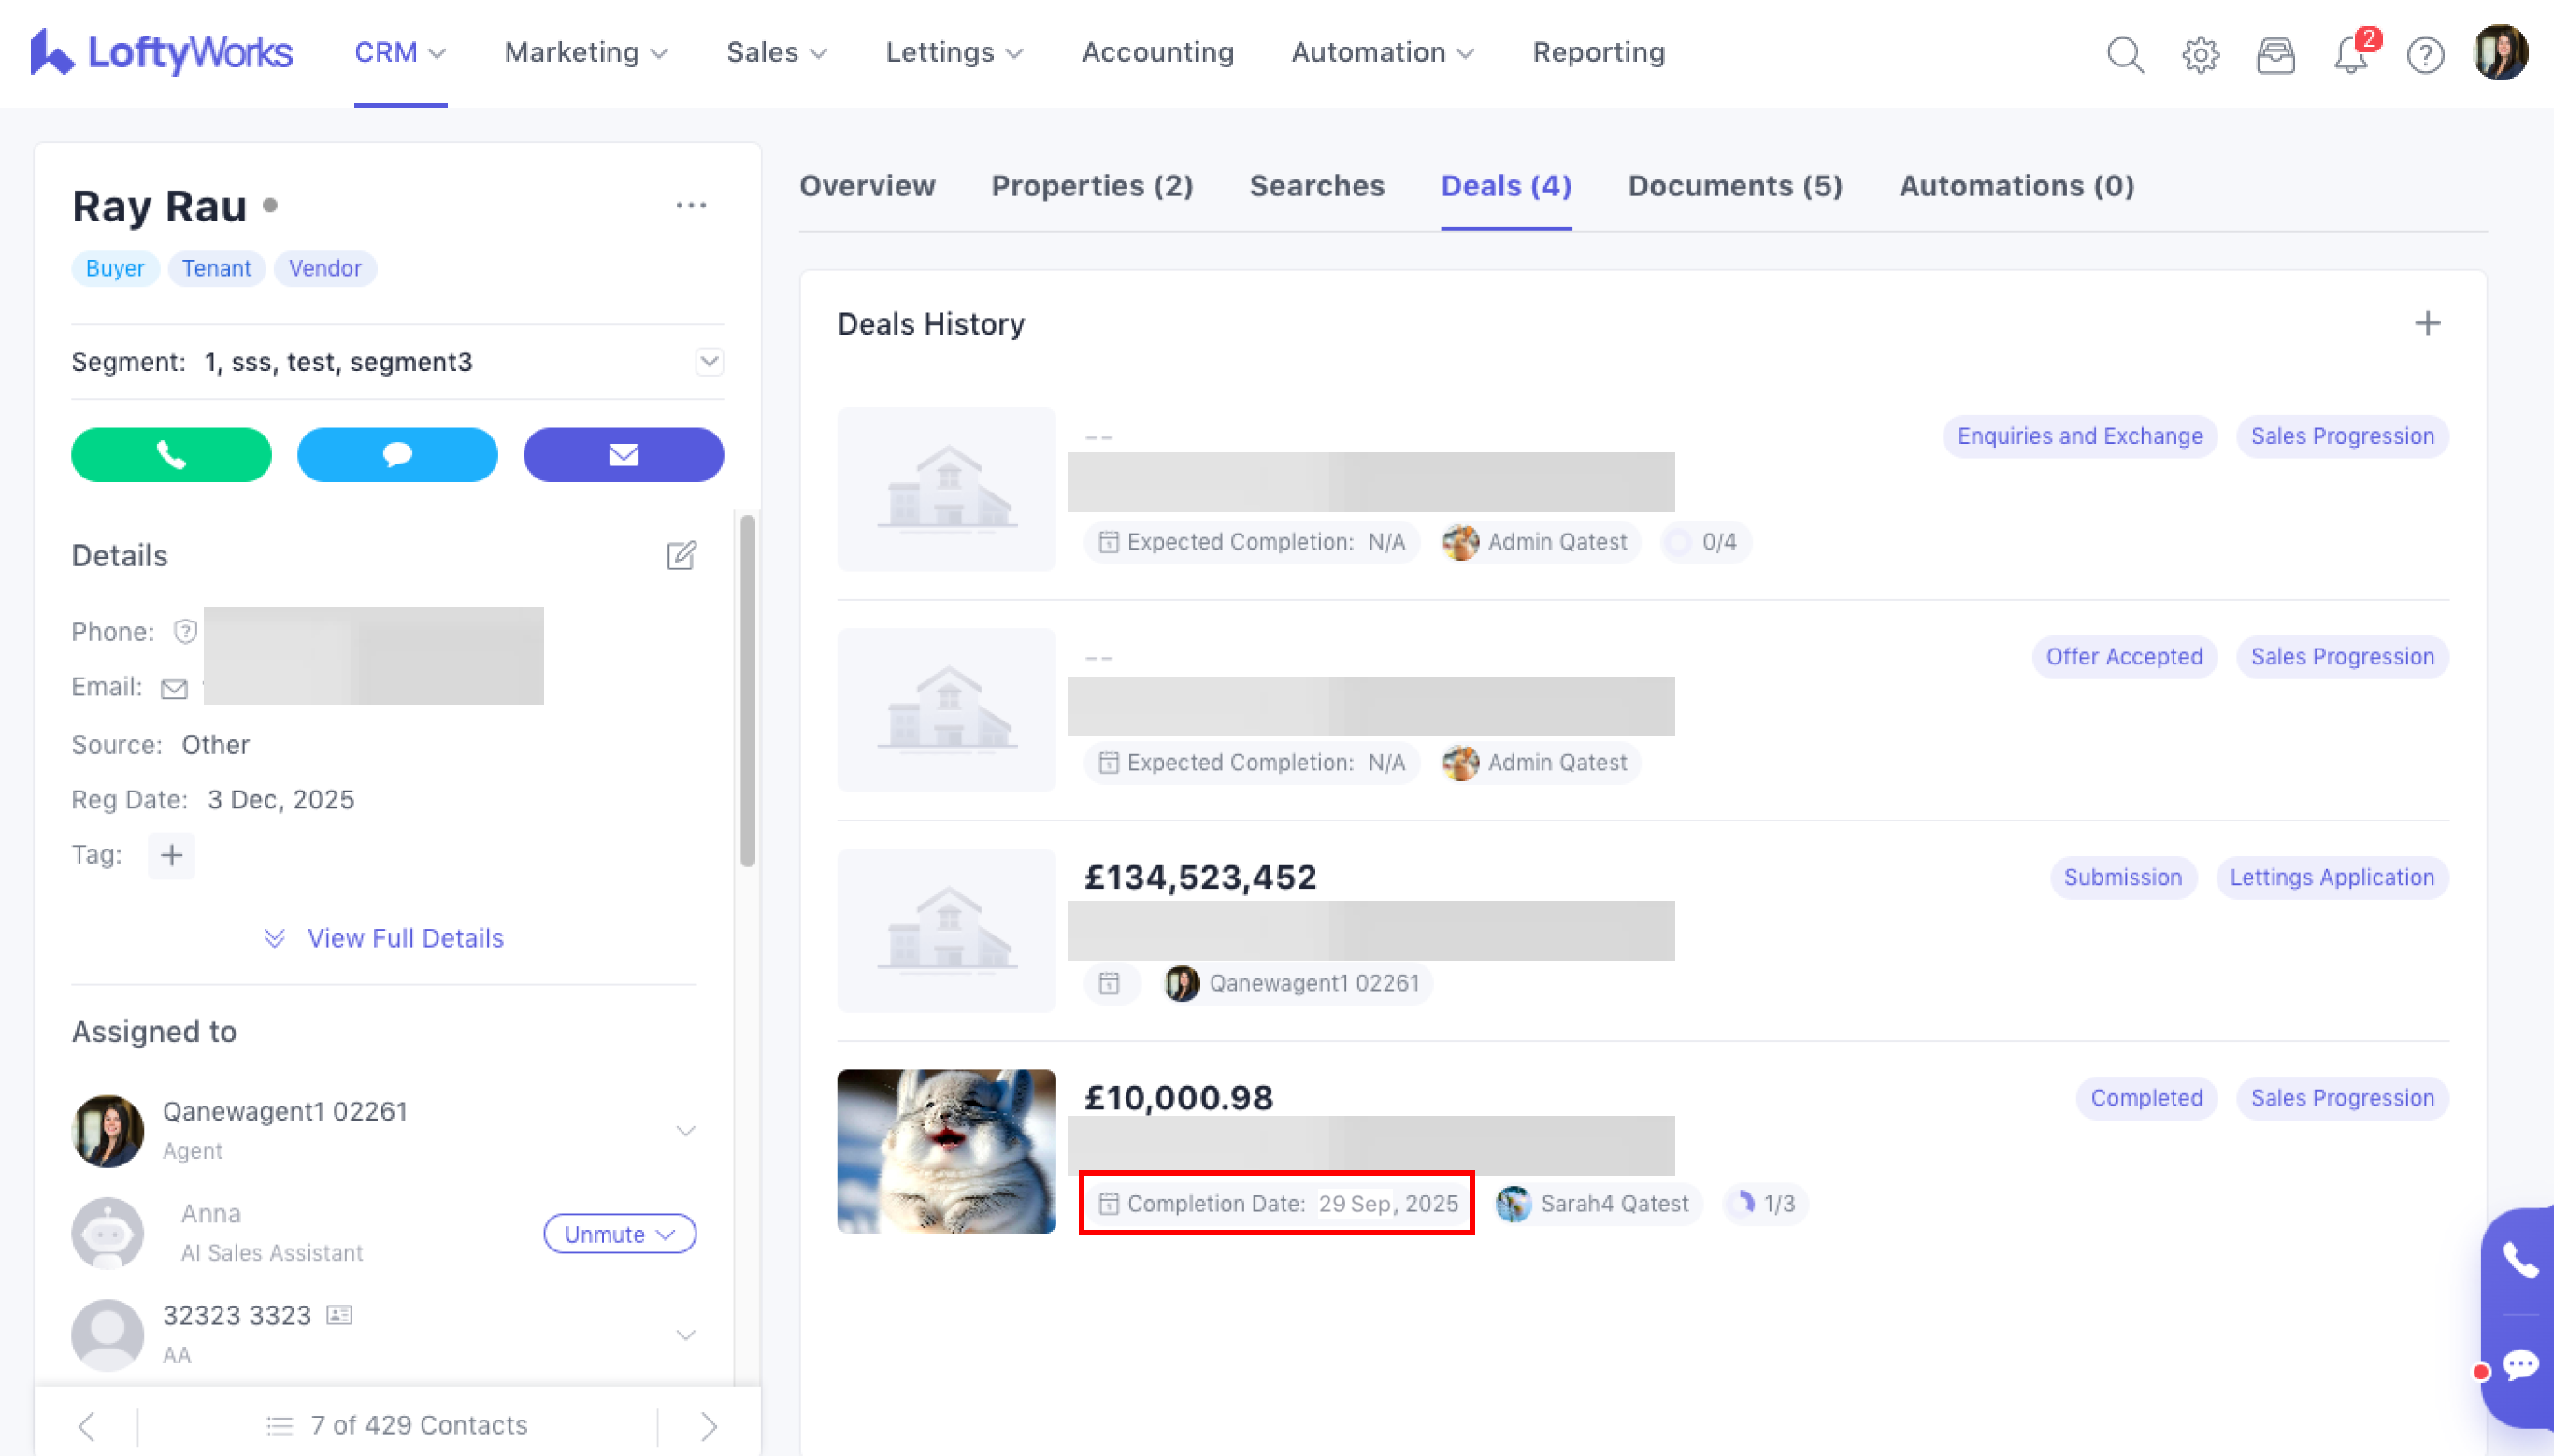Go to next contact arrow
The width and height of the screenshot is (2554, 1456).
[708, 1426]
